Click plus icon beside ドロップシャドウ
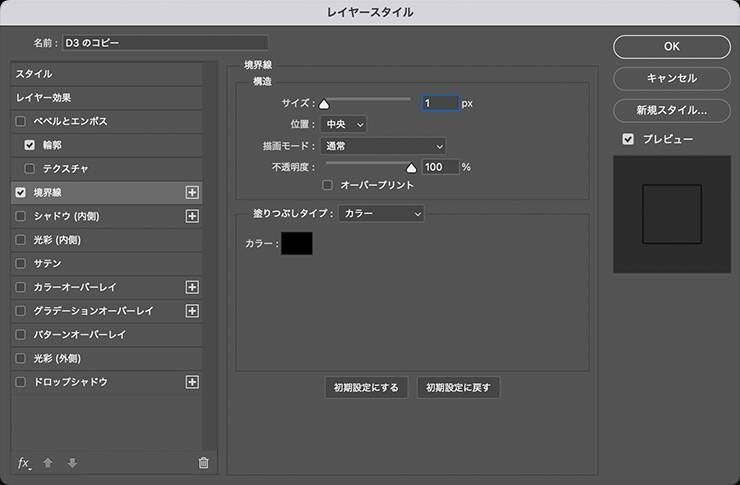Image resolution: width=740 pixels, height=485 pixels. pyautogui.click(x=193, y=382)
